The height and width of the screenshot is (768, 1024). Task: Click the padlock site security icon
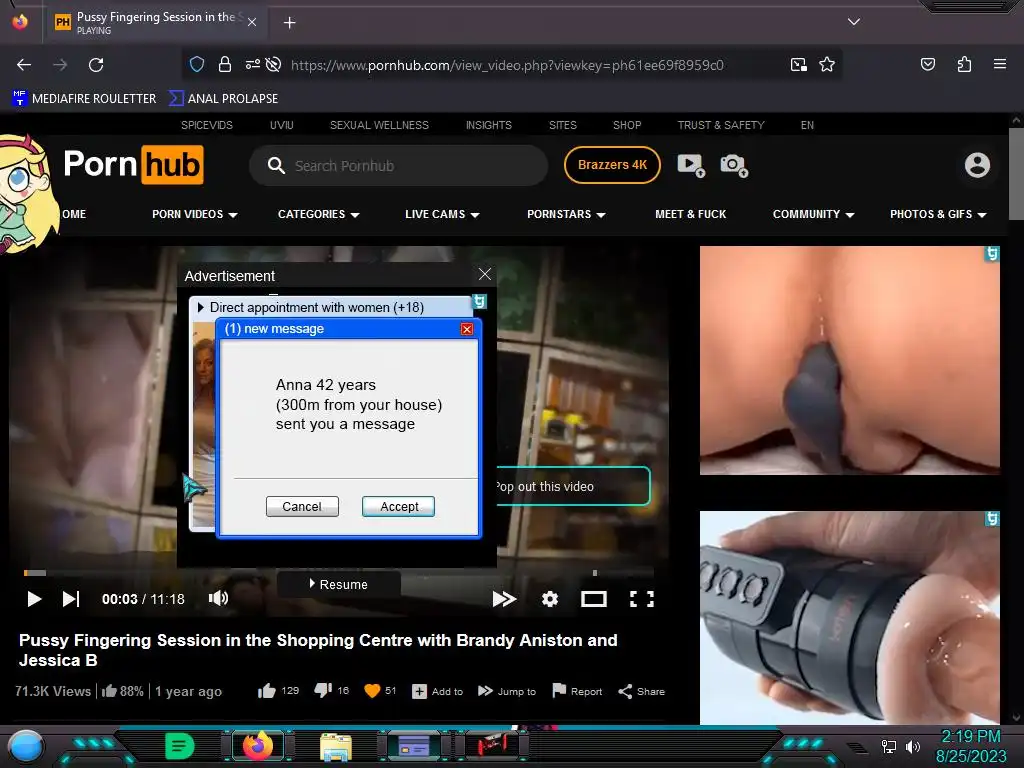coord(225,64)
